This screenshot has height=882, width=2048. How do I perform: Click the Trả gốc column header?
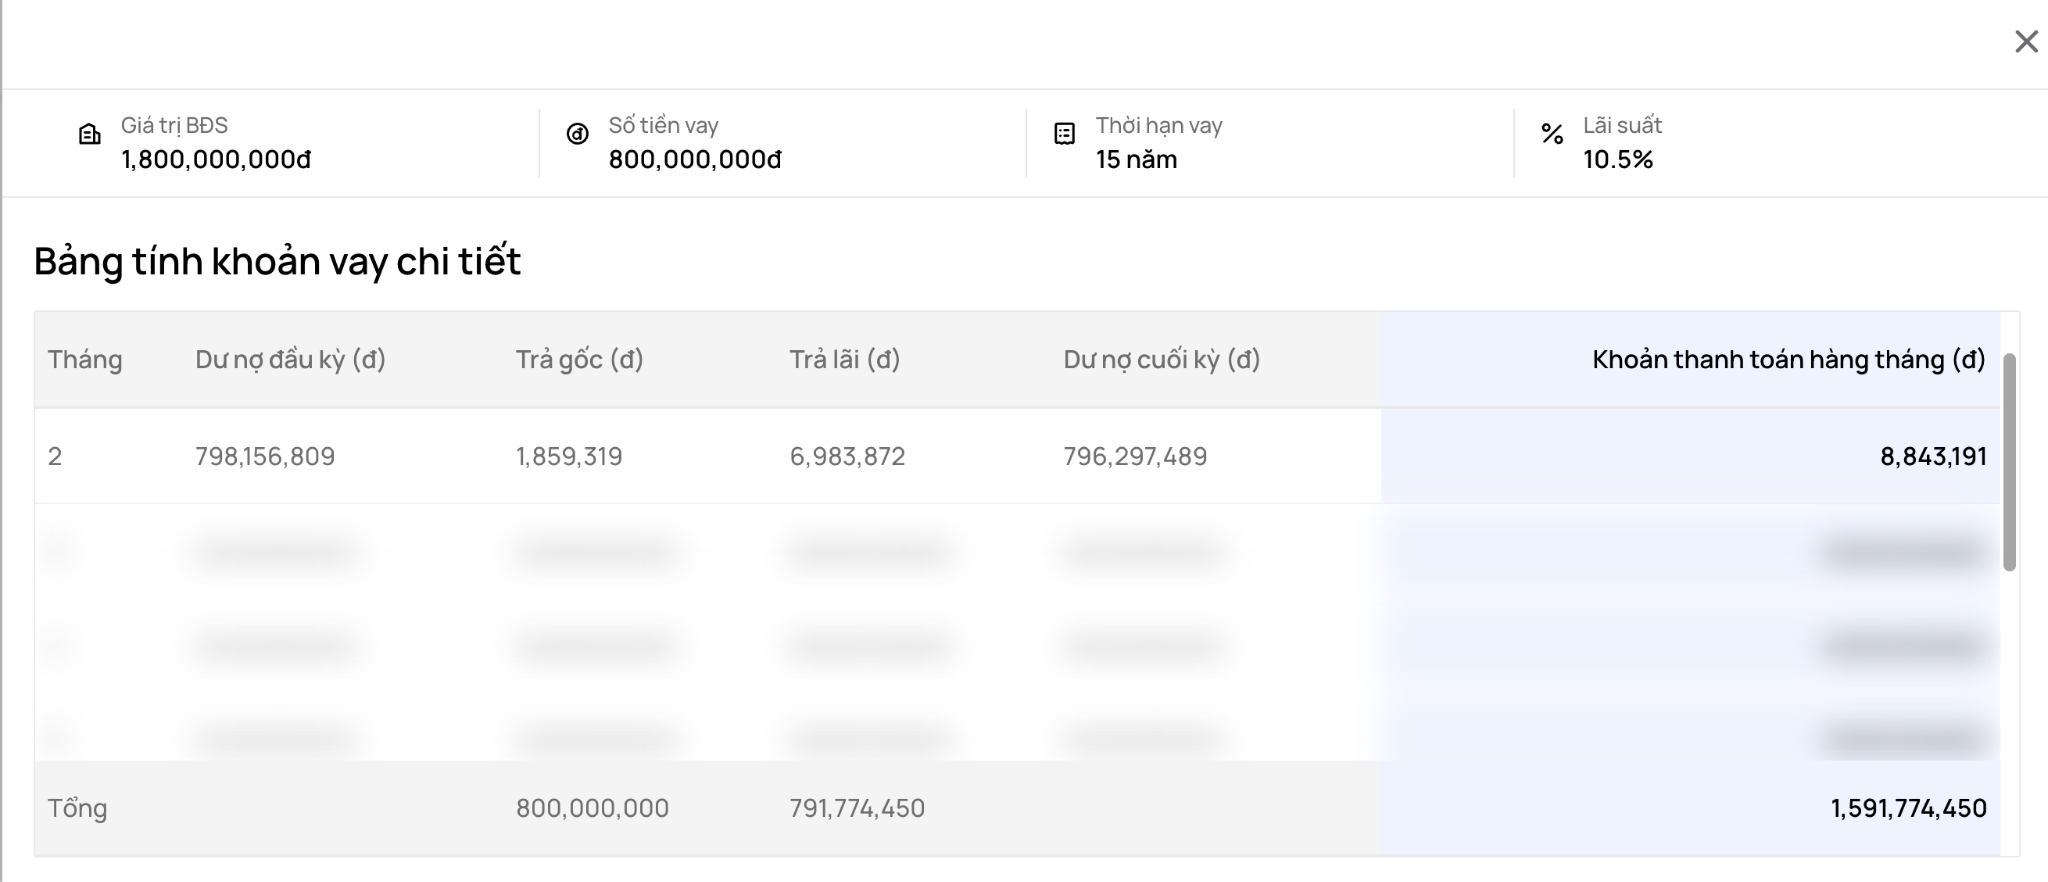579,359
